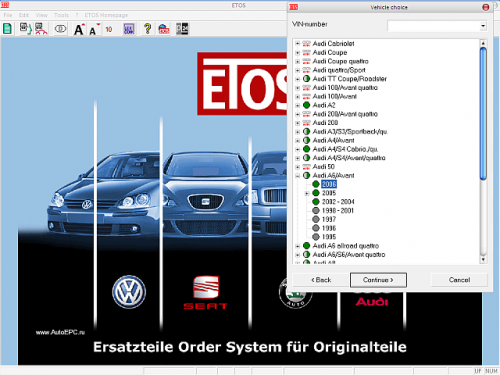Select Audi A3/S3/Sportback/qu. entry
Image resolution: width=500 pixels, height=375 pixels.
(350, 132)
